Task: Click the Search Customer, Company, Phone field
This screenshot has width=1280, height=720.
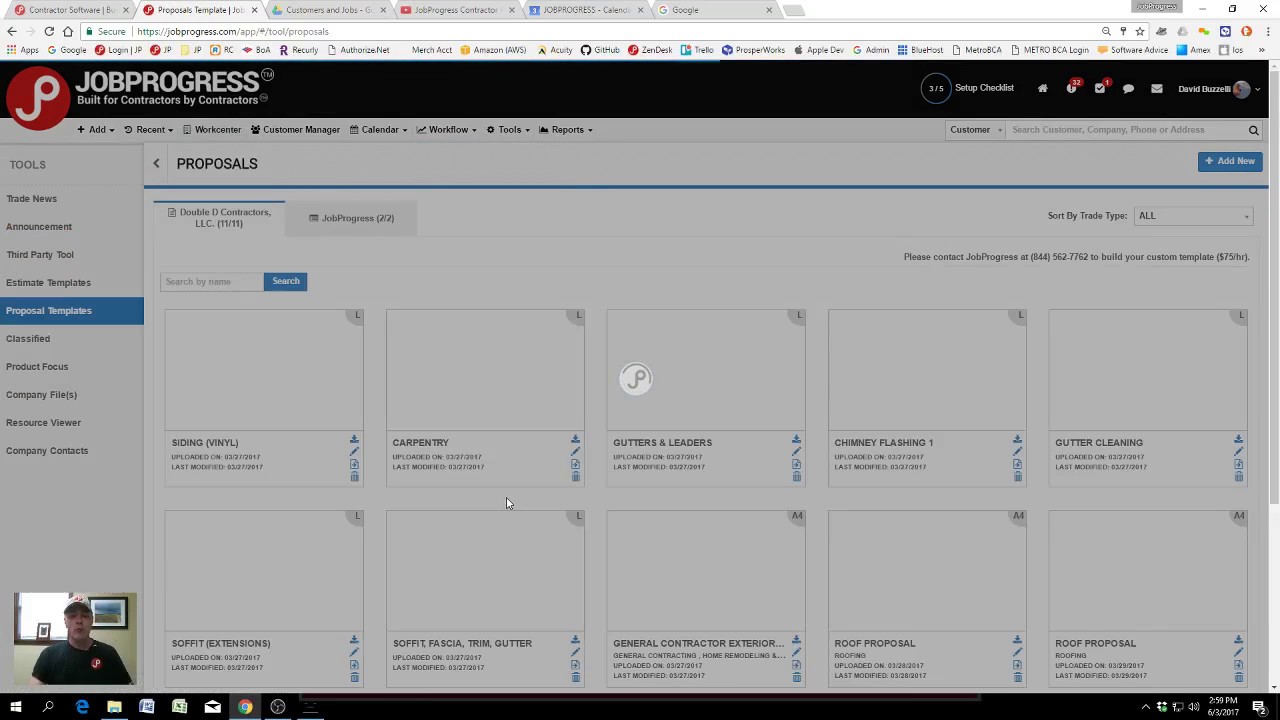Action: [x=1125, y=130]
